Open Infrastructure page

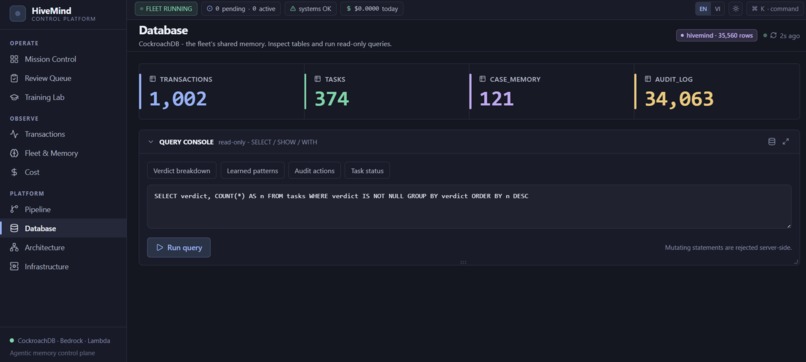click(x=63, y=266)
